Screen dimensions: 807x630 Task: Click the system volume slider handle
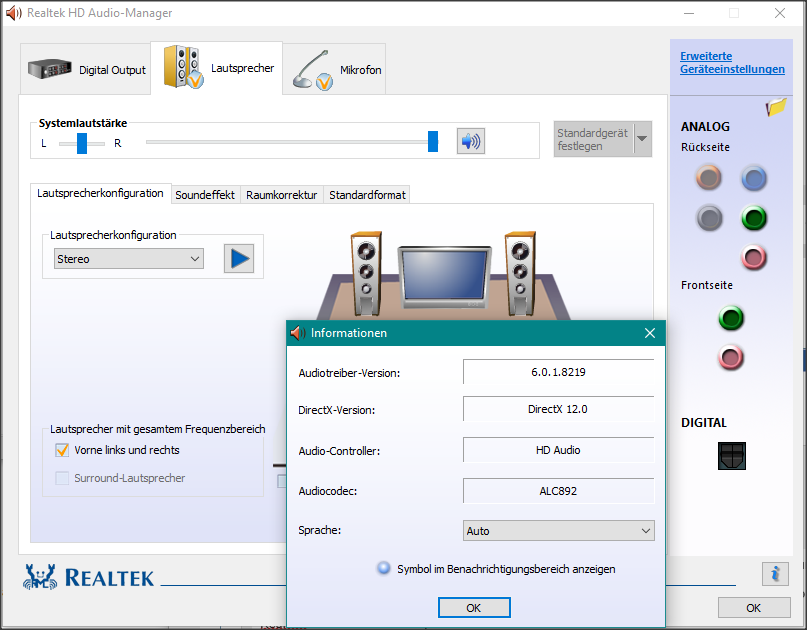(433, 142)
